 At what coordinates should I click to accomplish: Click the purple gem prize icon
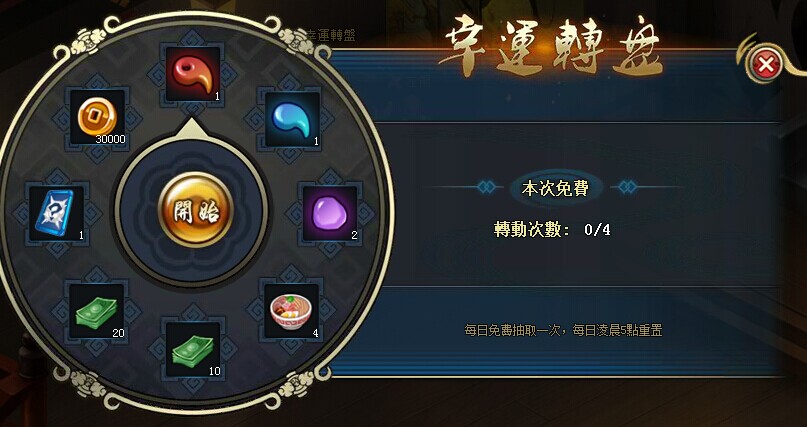(x=330, y=214)
